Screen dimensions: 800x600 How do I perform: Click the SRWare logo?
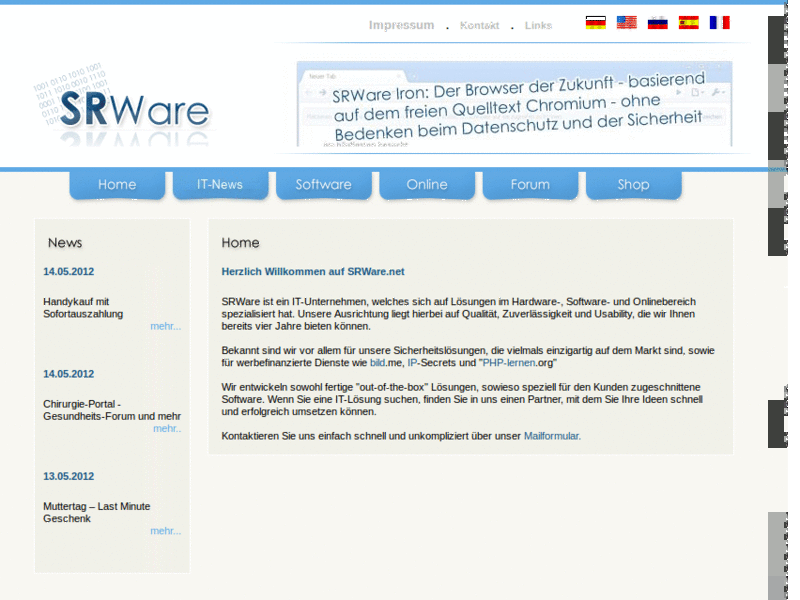122,105
